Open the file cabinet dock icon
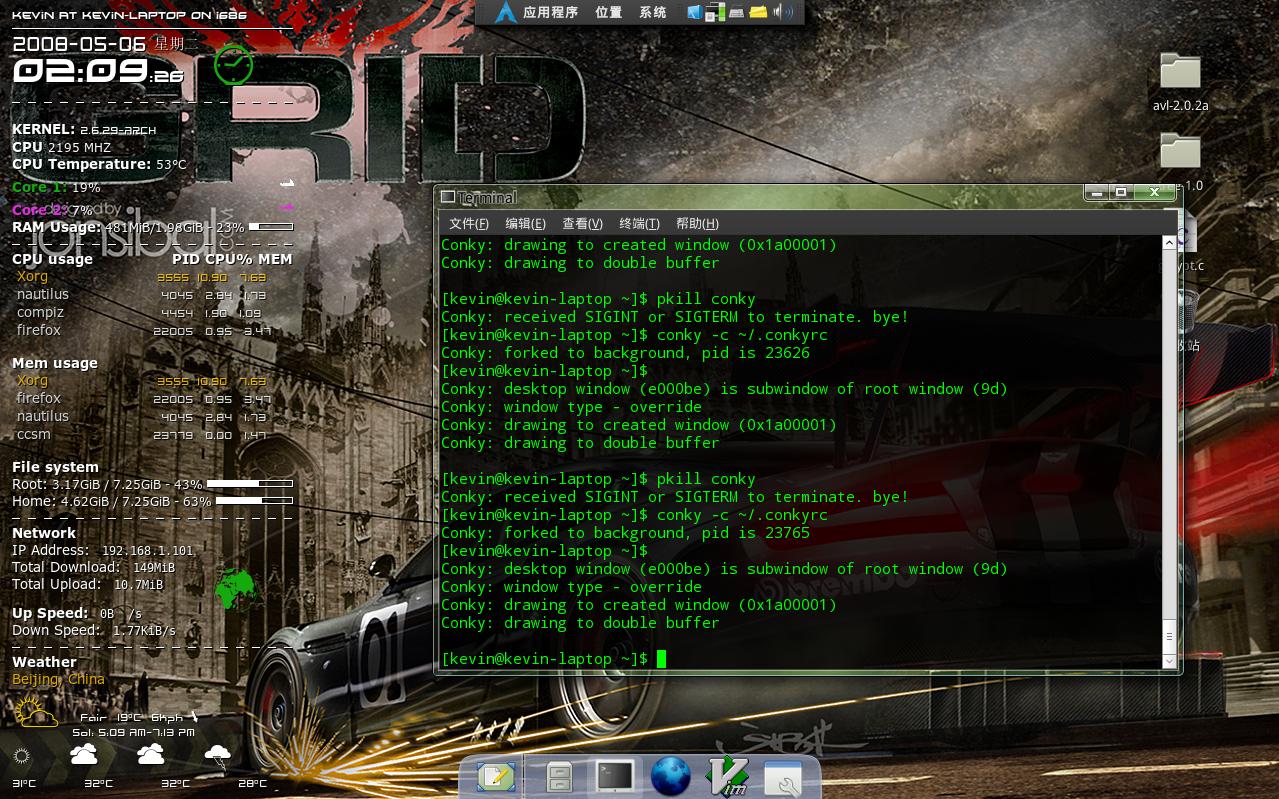The image size is (1279, 799). (559, 777)
